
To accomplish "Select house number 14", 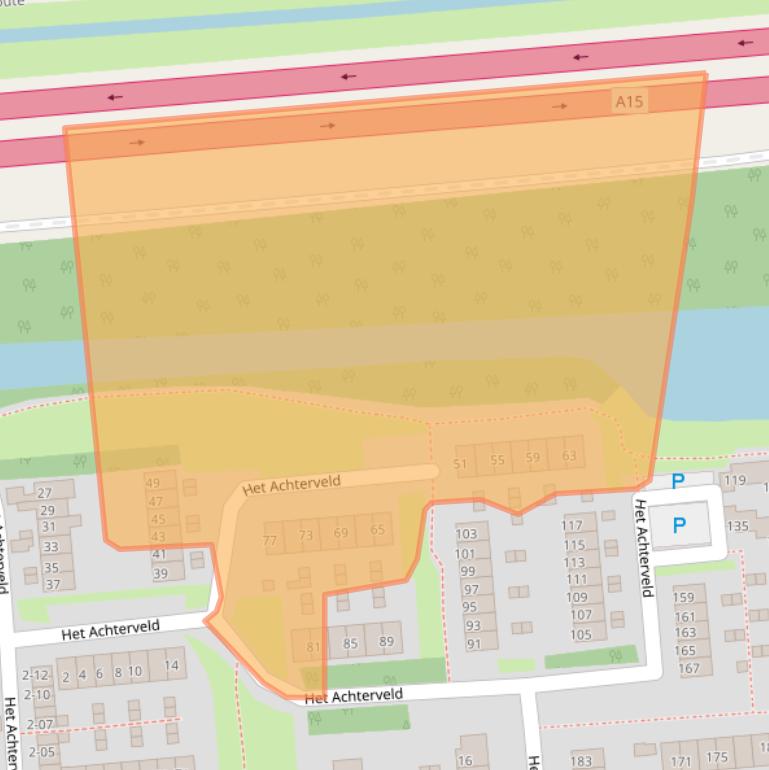I will click(x=171, y=665).
